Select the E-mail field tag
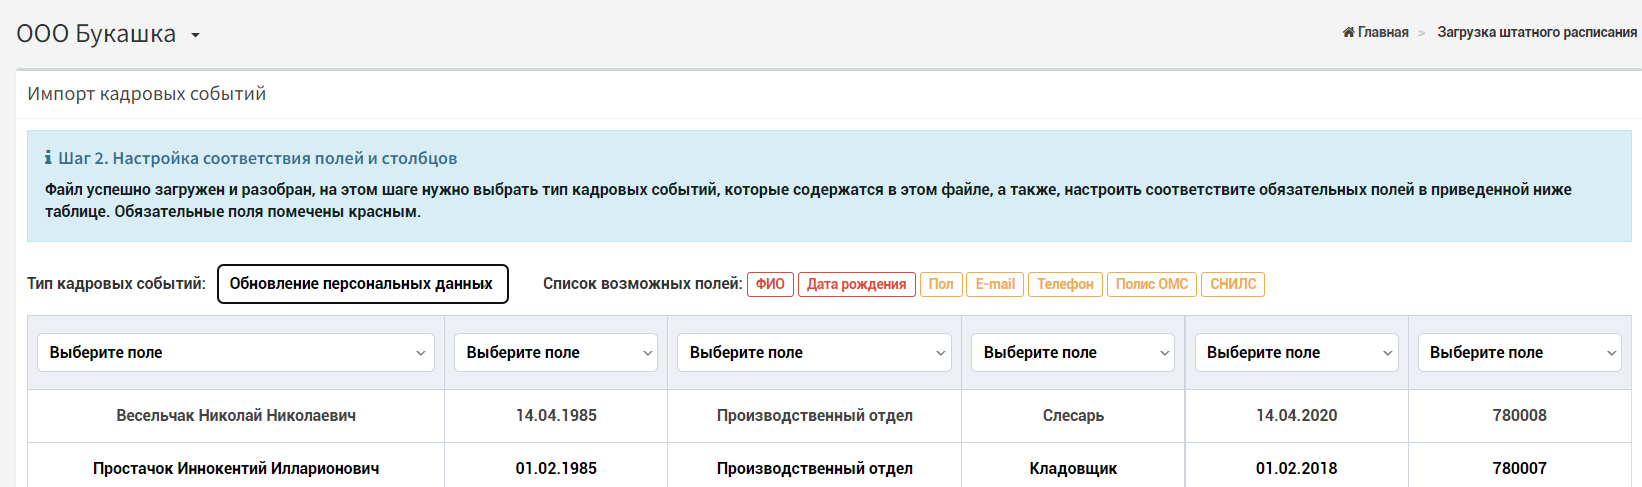Screen dimensions: 1642x487 click(995, 284)
